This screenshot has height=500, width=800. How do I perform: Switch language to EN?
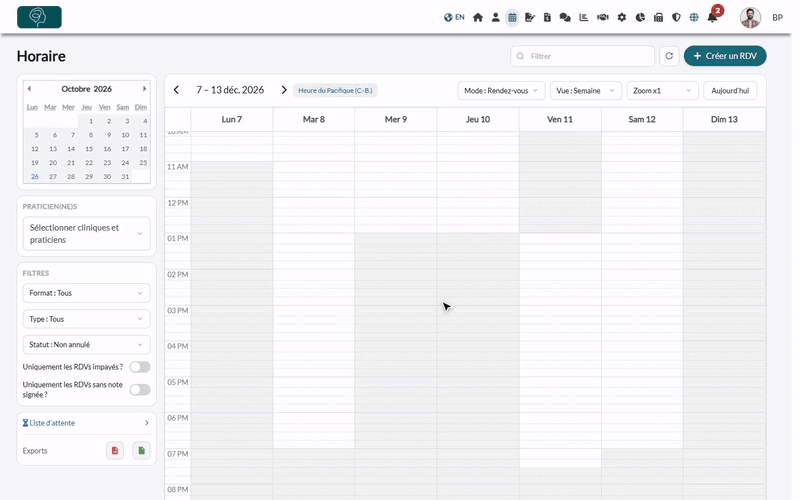click(454, 17)
